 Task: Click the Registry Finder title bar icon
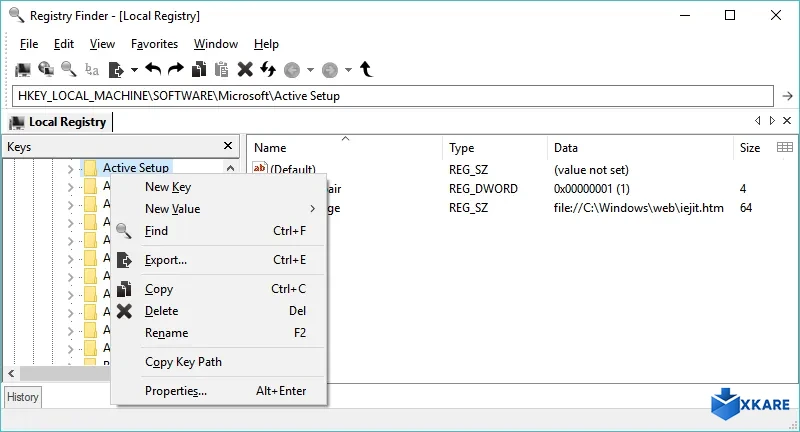pos(16,15)
